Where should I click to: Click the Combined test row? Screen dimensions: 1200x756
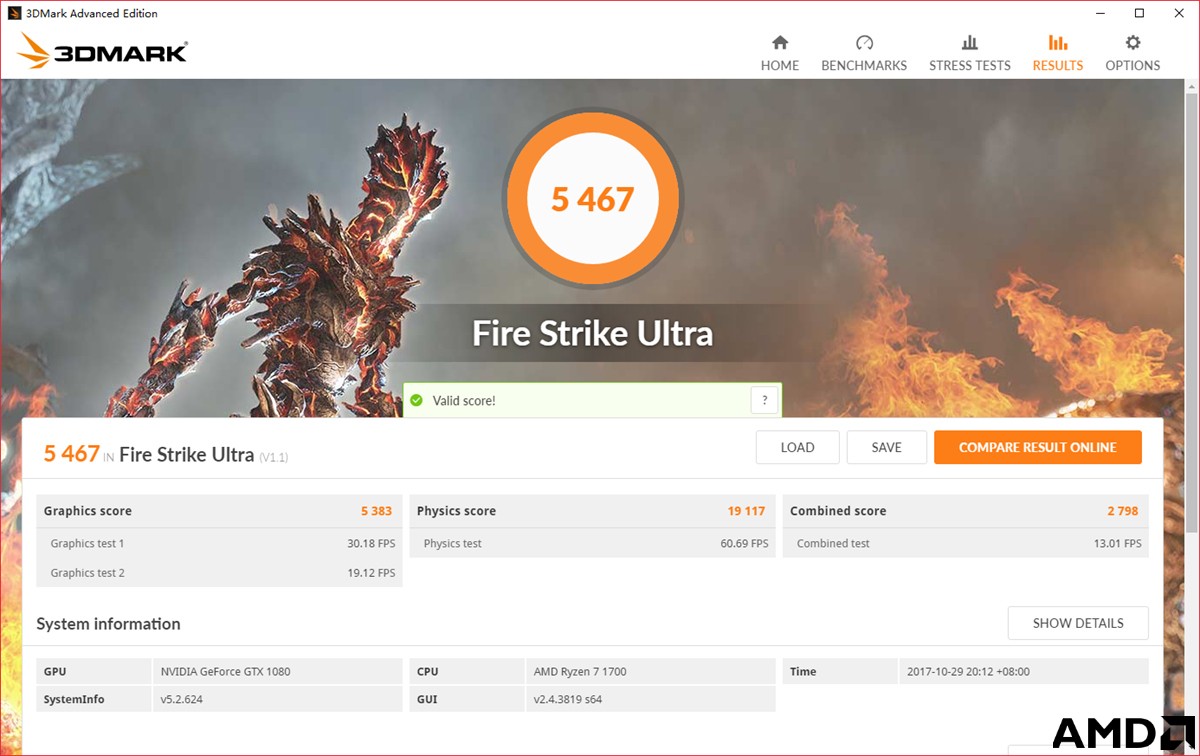pos(966,544)
